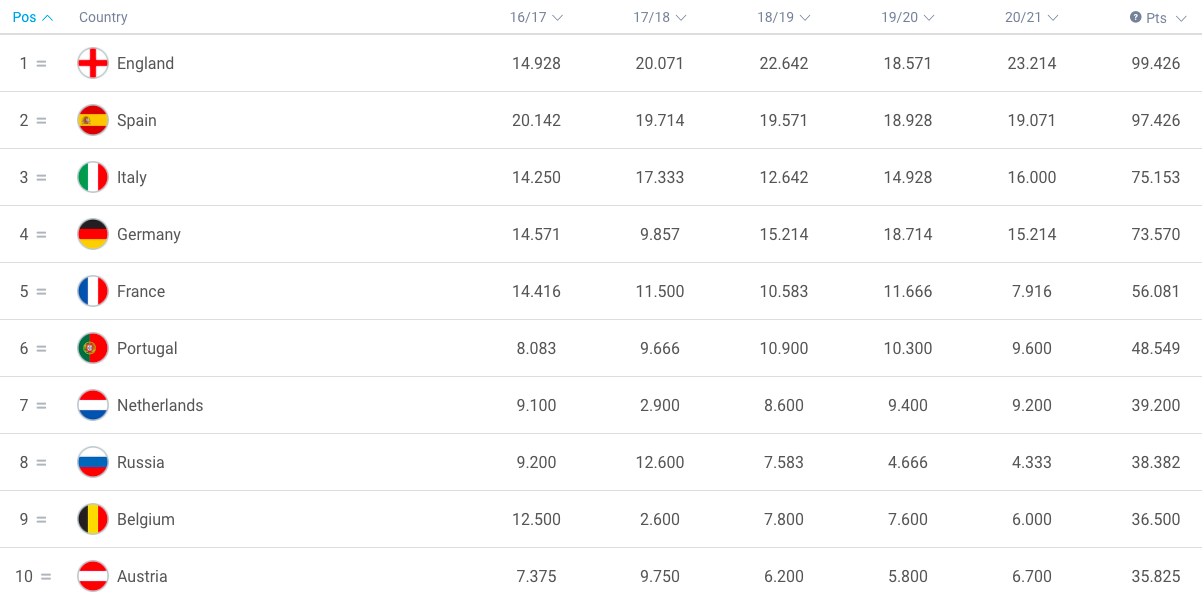Sort by the 18/19 season column
This screenshot has width=1202, height=604.
784,17
